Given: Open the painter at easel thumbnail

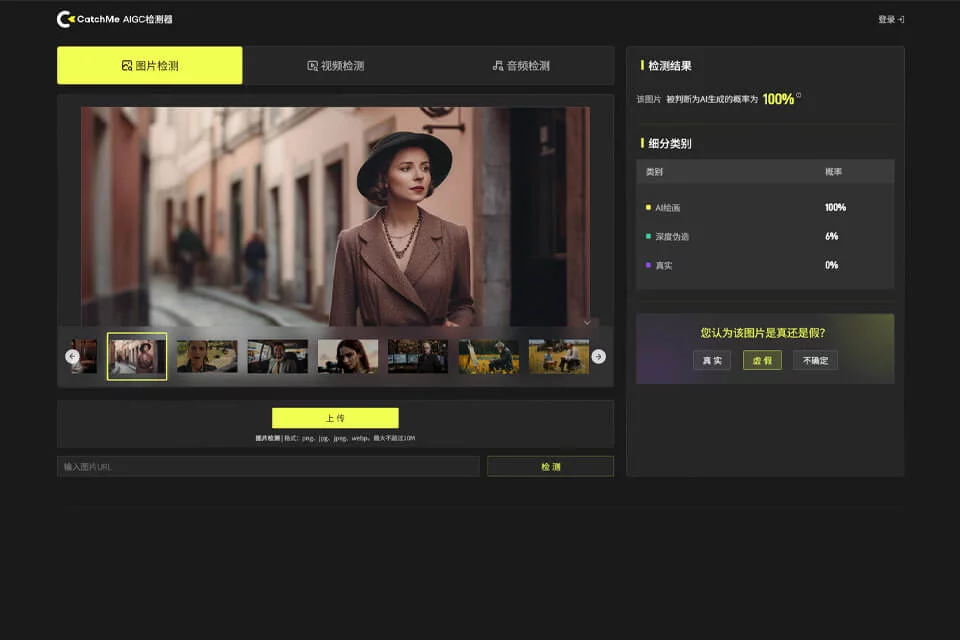Looking at the screenshot, I should tap(489, 356).
